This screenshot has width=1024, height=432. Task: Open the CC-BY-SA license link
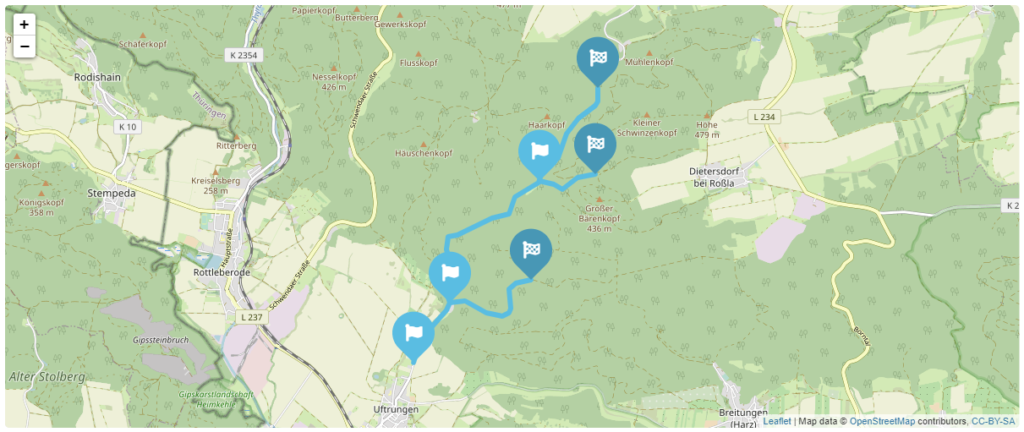click(x=993, y=422)
